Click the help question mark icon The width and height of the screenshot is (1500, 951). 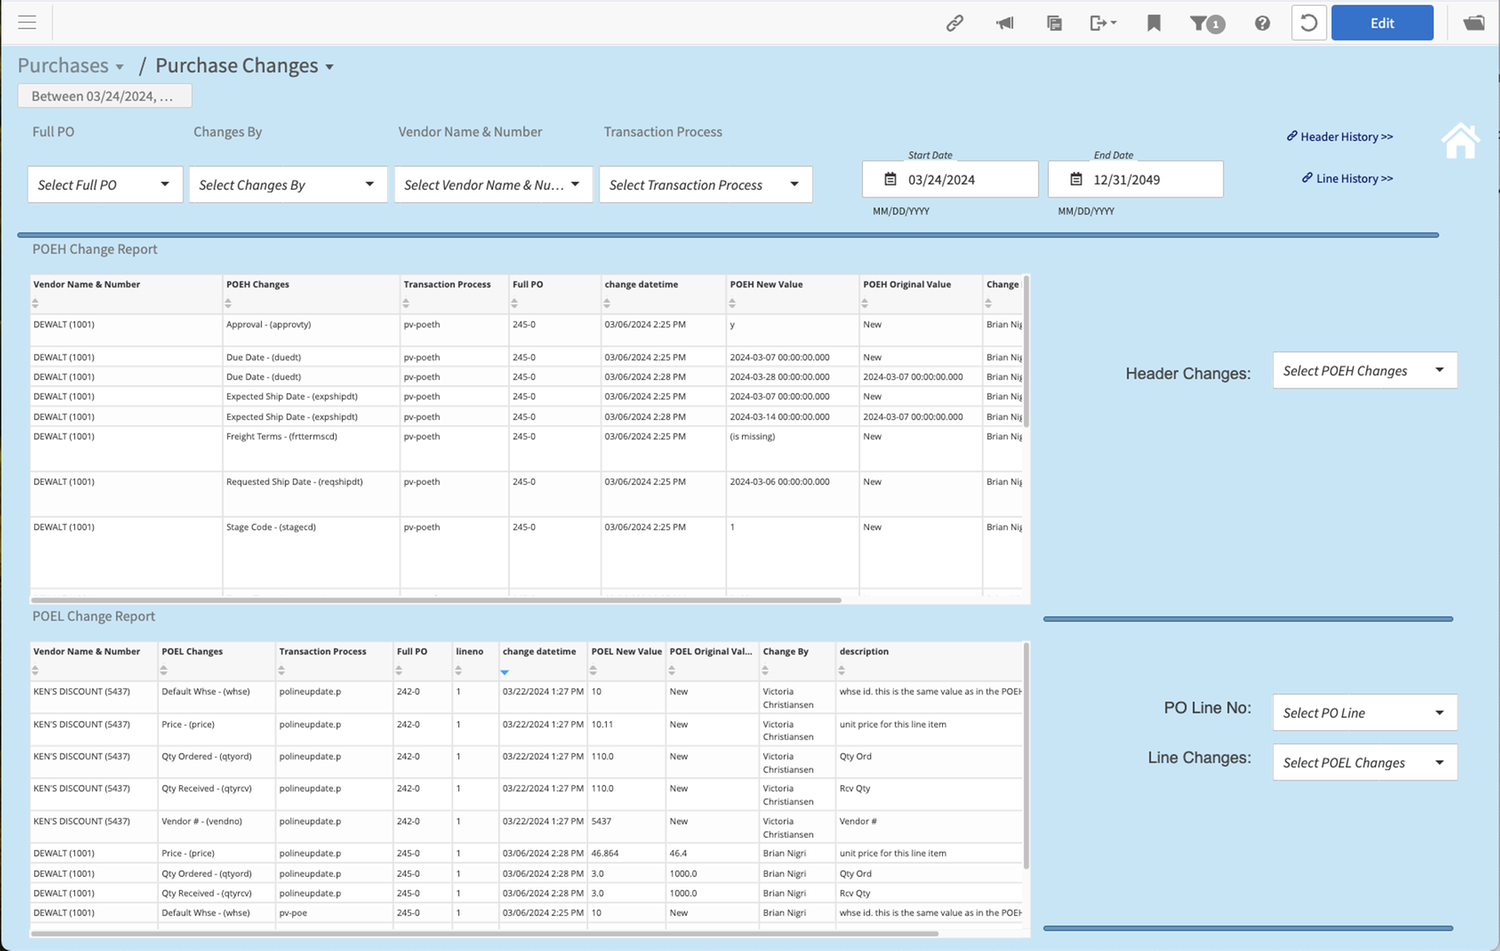coord(1262,22)
